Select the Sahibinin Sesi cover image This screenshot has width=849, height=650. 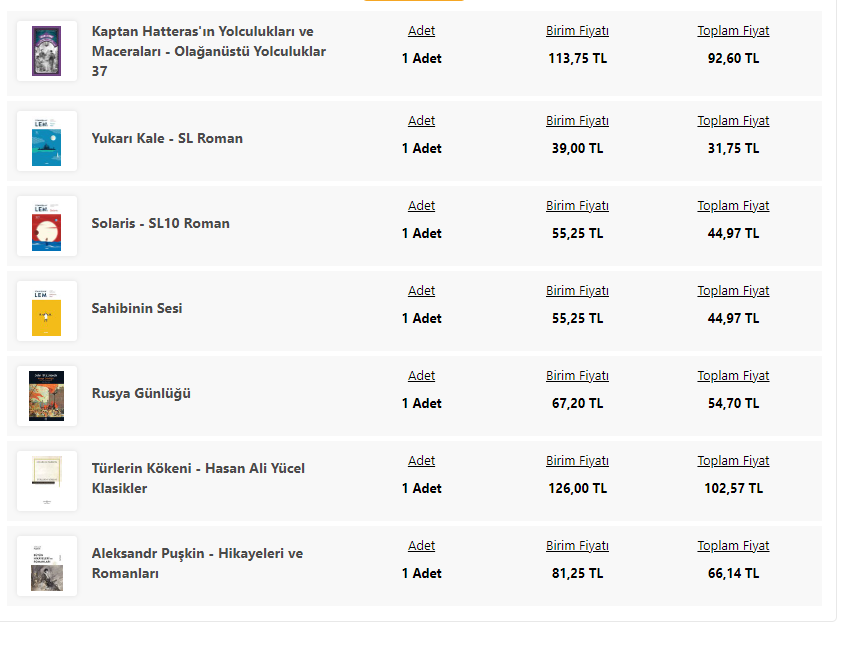pyautogui.click(x=47, y=311)
